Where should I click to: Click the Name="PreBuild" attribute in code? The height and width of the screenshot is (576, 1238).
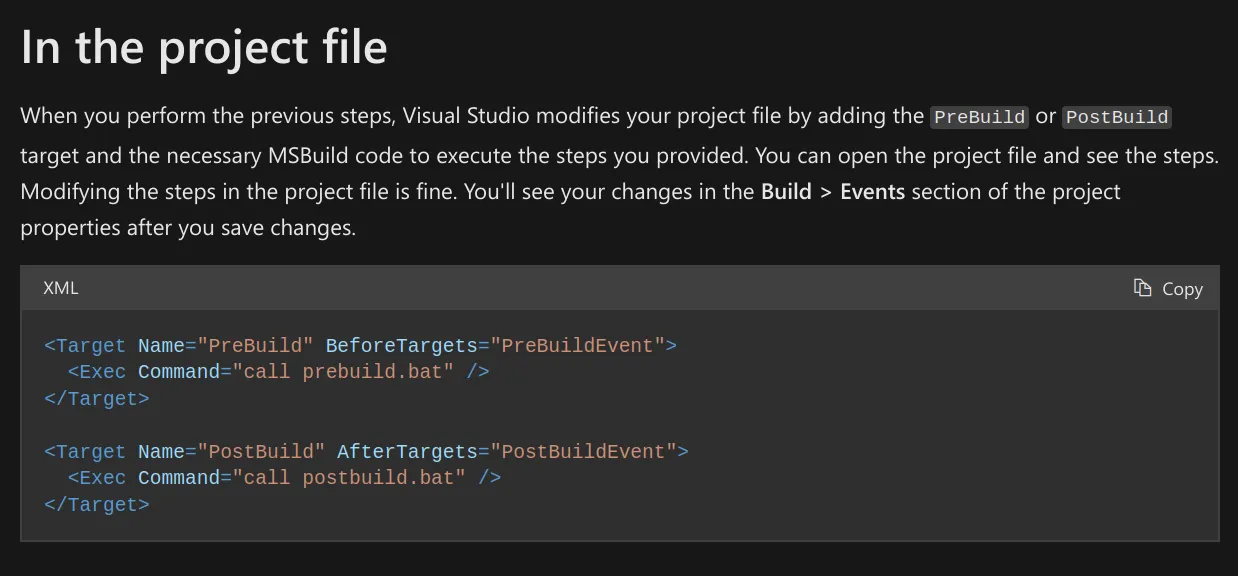coord(226,345)
